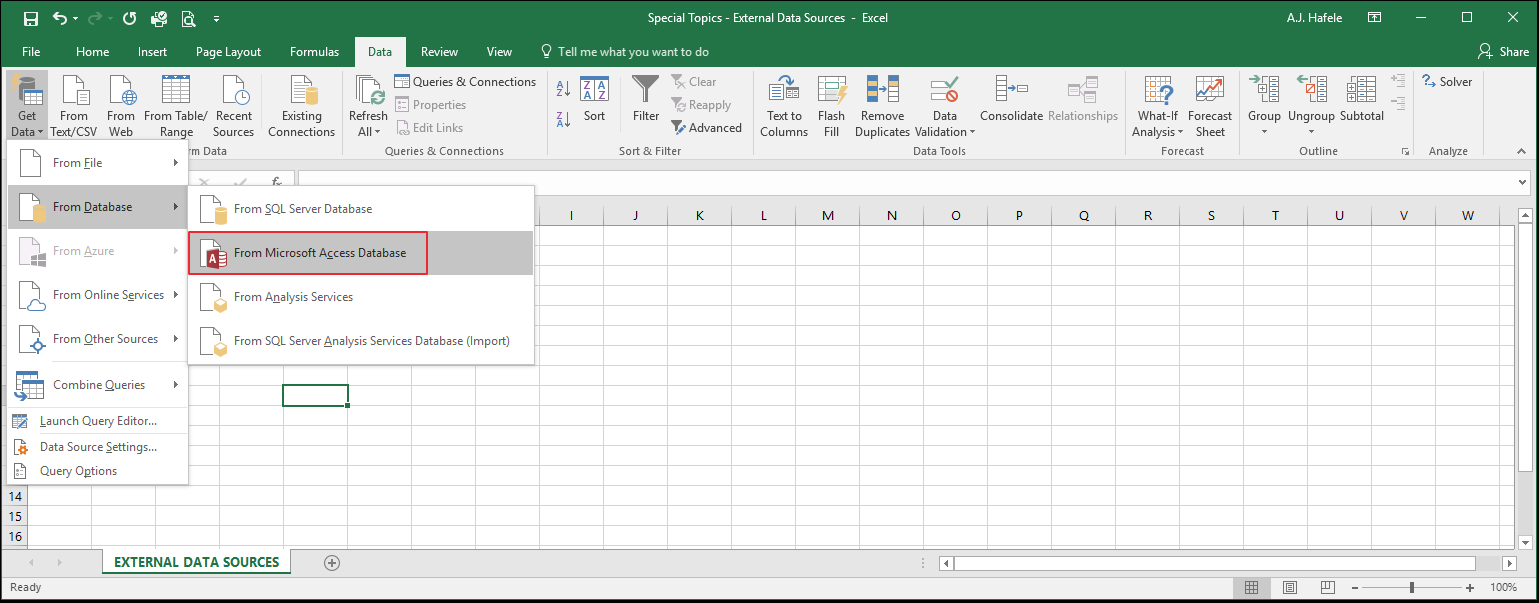Screen dimensions: 1539x603
Task: Toggle the Filter funnel
Action: tap(646, 100)
